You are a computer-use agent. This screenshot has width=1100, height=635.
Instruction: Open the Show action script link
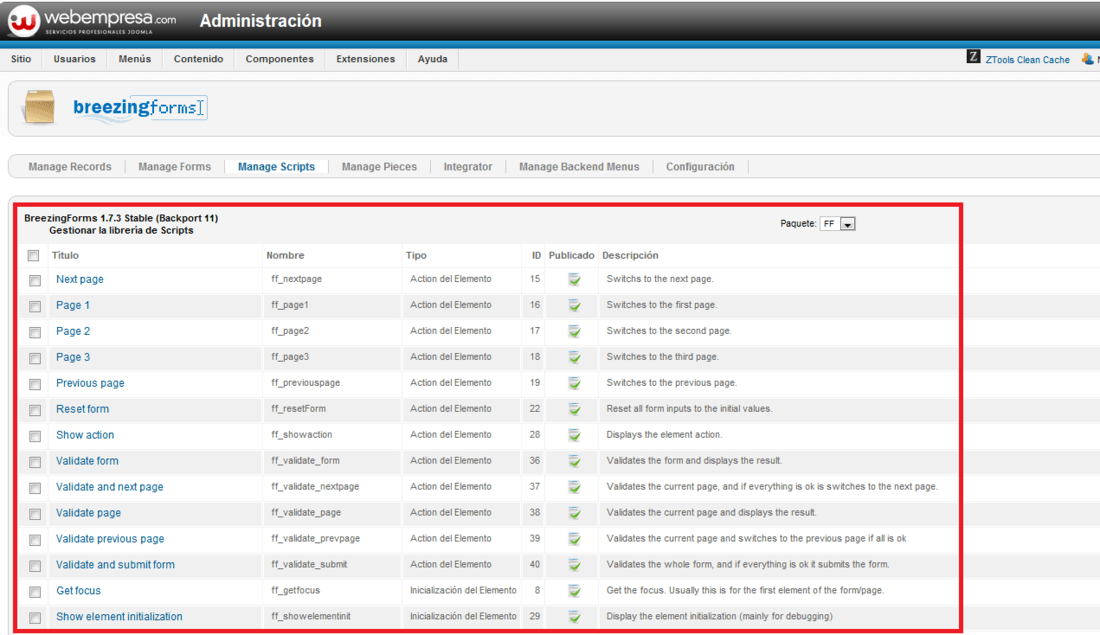tap(85, 435)
